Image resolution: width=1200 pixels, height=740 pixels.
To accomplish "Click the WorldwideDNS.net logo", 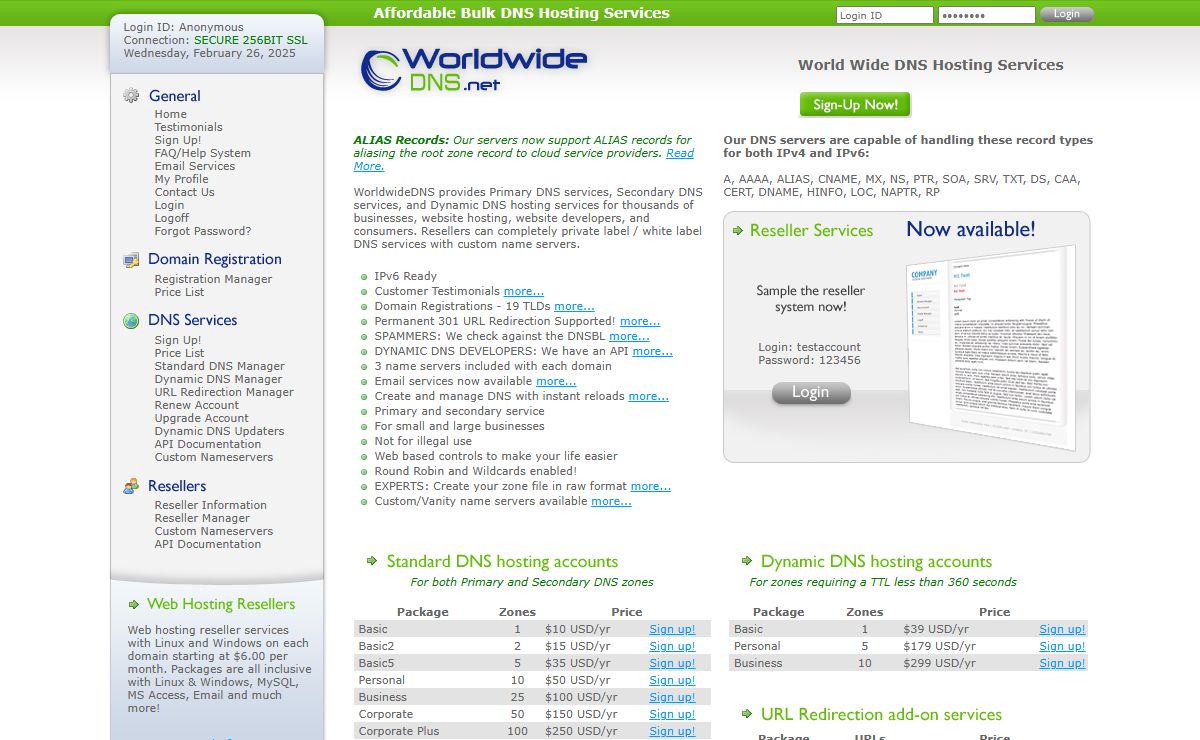I will (x=474, y=68).
